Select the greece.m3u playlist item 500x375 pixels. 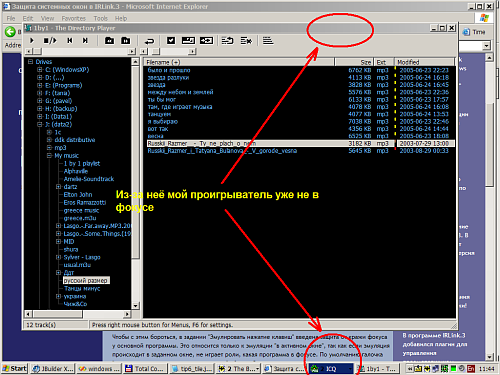pos(80,218)
